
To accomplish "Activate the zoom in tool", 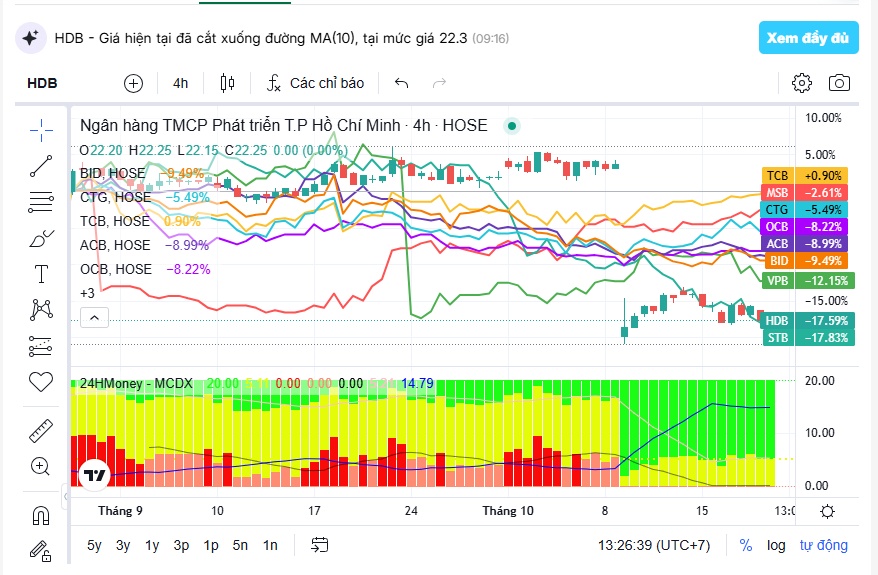I will 41,466.
